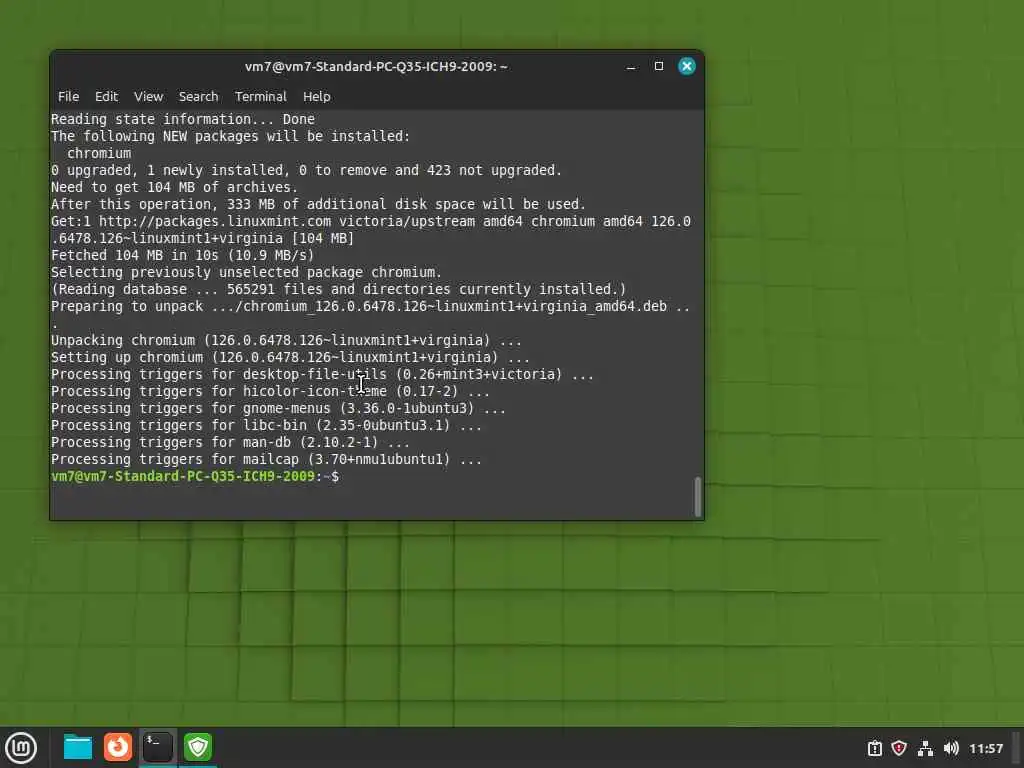Viewport: 1024px width, 768px height.
Task: Open the Search menu in terminal
Action: coord(199,97)
